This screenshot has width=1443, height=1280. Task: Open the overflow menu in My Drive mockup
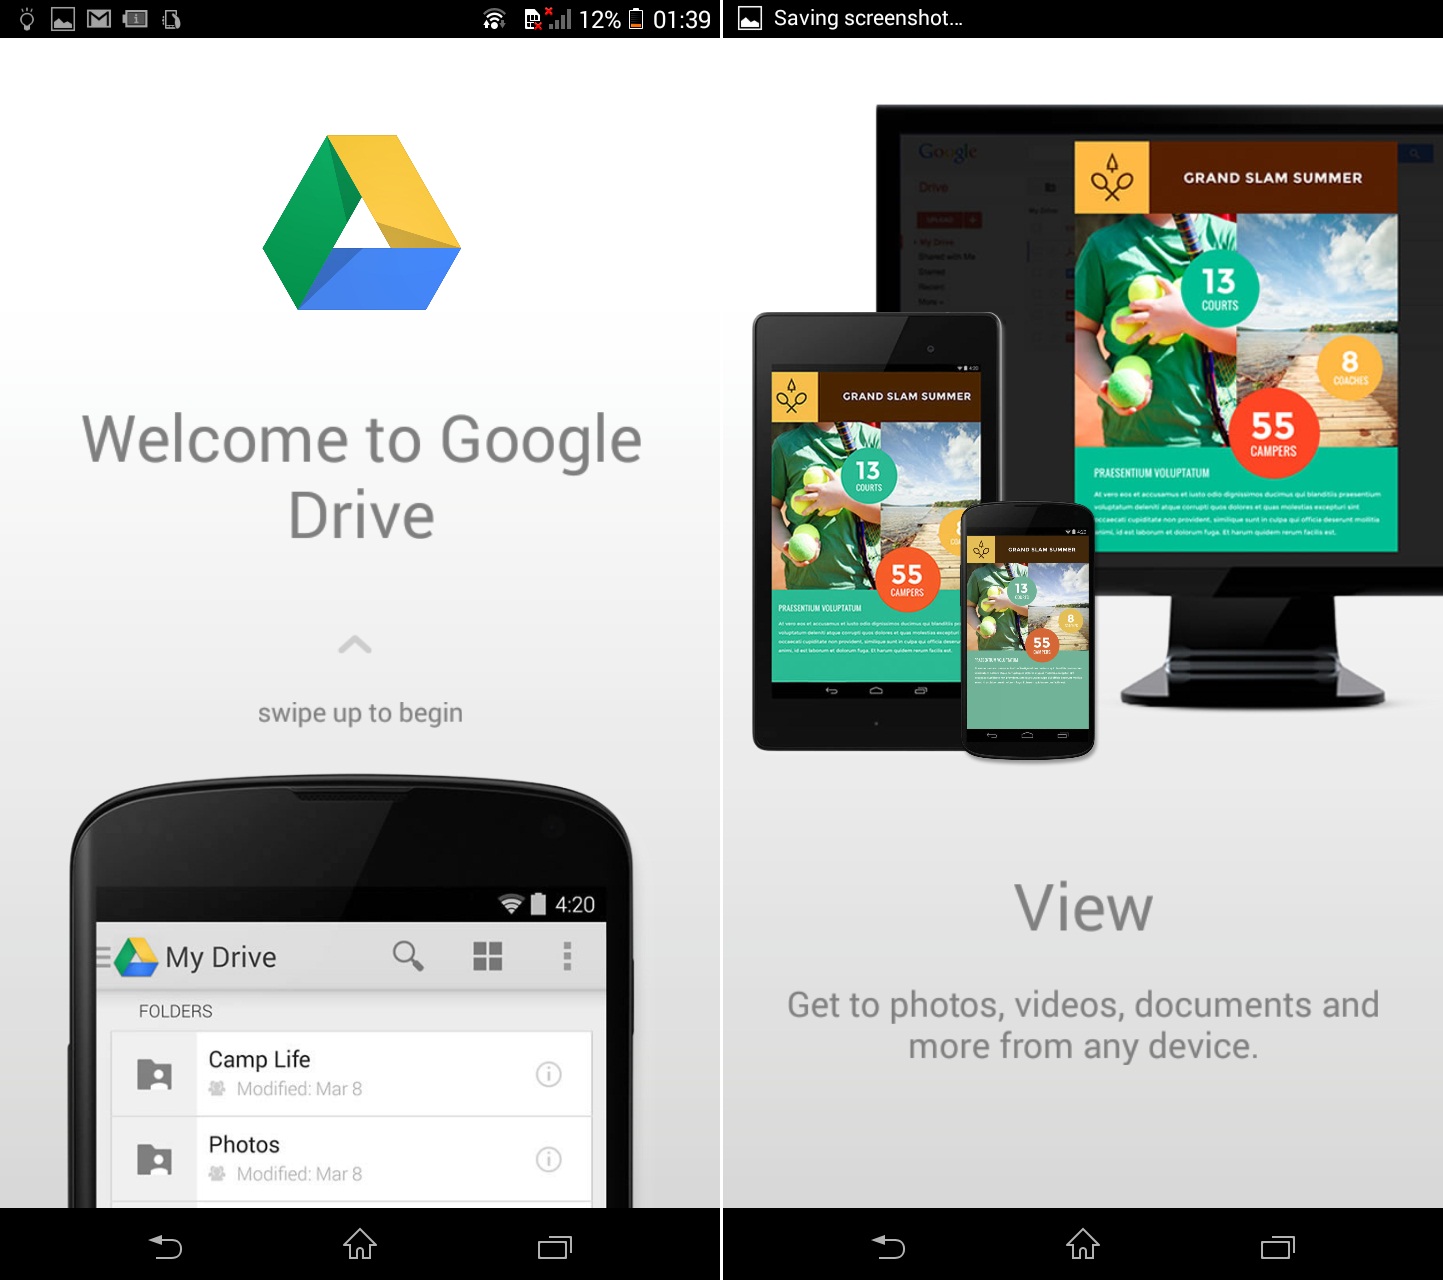coord(567,956)
